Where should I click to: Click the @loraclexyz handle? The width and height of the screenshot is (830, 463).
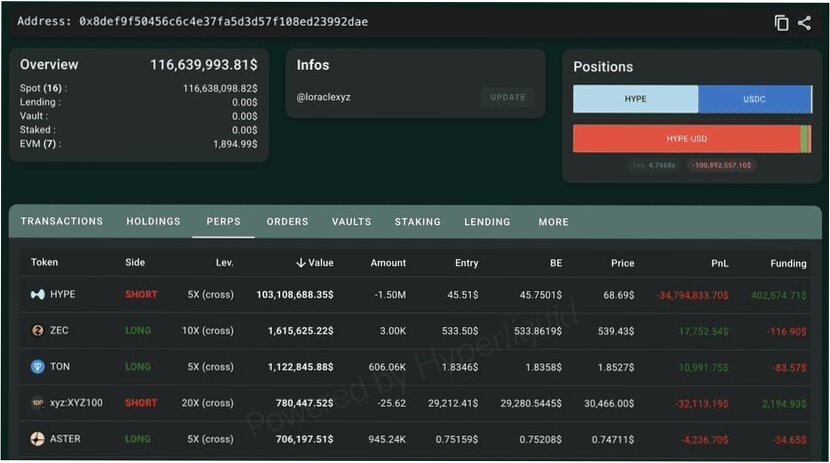pyautogui.click(x=323, y=97)
